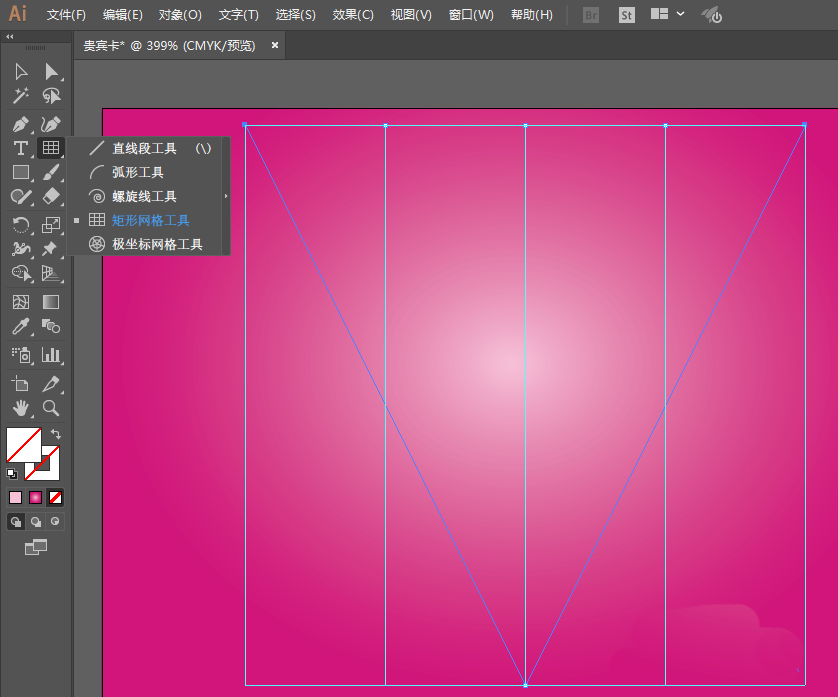Open the 对象(O) menu
Viewport: 838px width, 697px height.
pyautogui.click(x=180, y=15)
